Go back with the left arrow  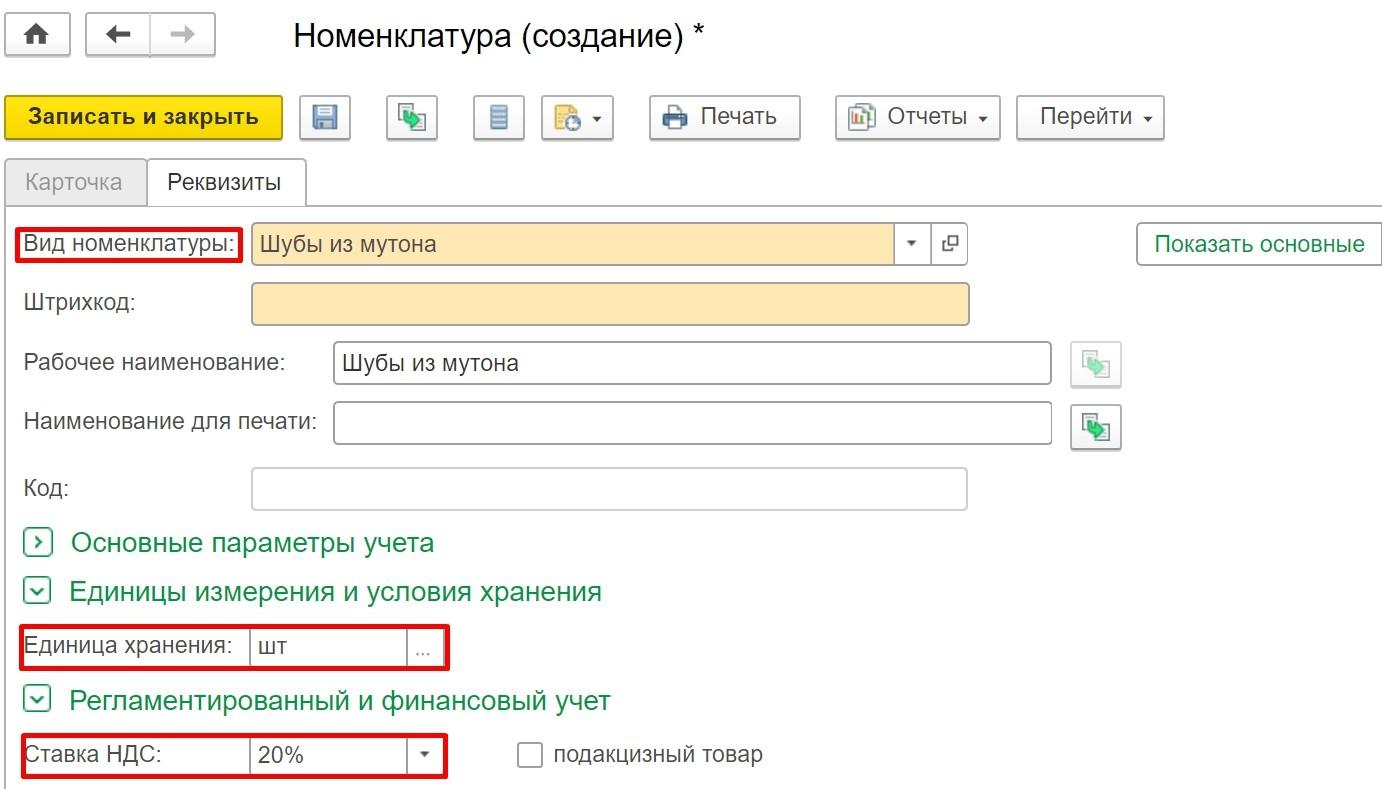[118, 35]
